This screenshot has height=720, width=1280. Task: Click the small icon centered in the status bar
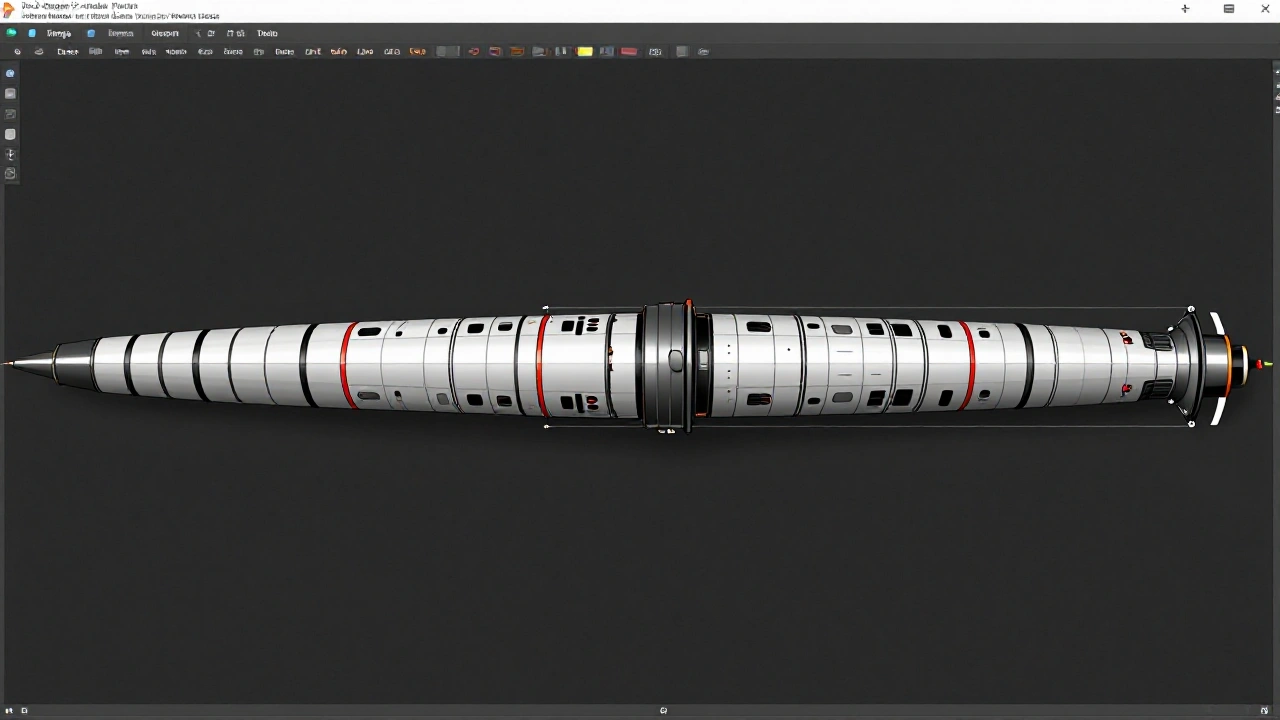(663, 711)
